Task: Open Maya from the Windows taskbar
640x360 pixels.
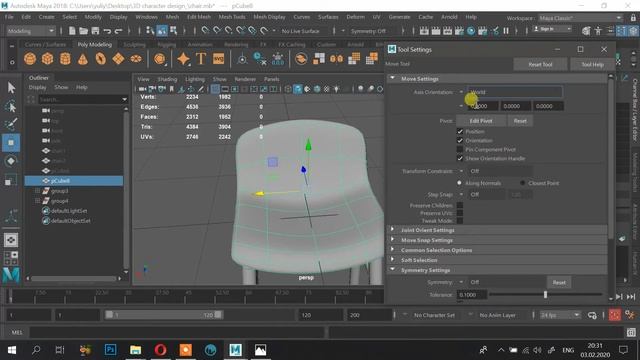Action: tap(235, 350)
